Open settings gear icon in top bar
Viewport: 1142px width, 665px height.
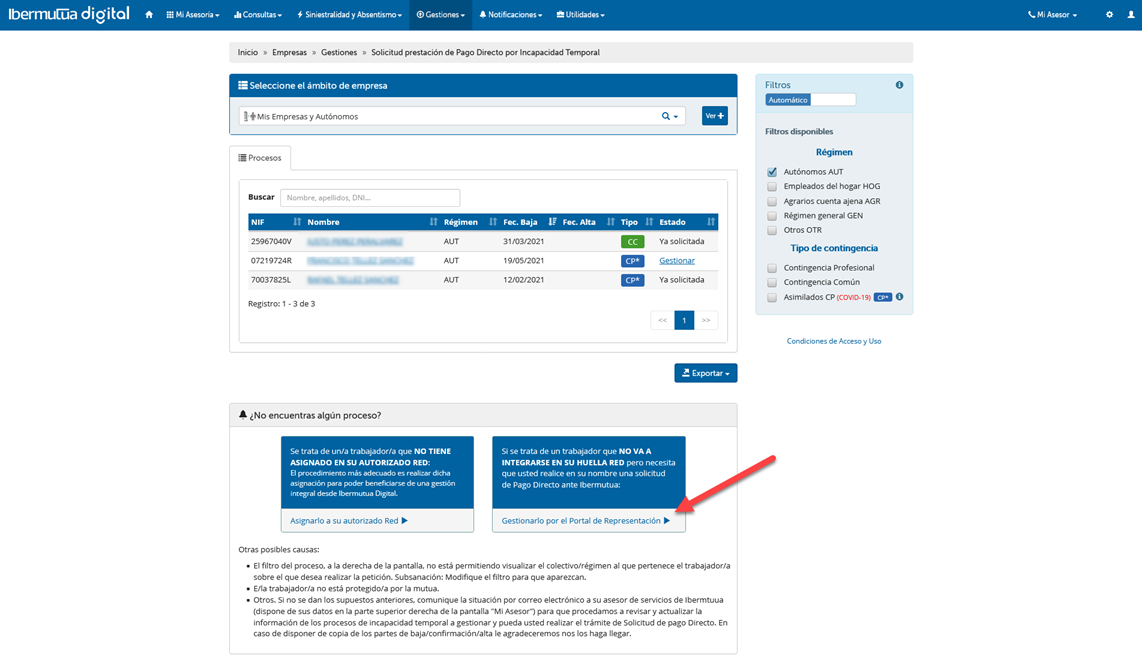(x=1109, y=15)
